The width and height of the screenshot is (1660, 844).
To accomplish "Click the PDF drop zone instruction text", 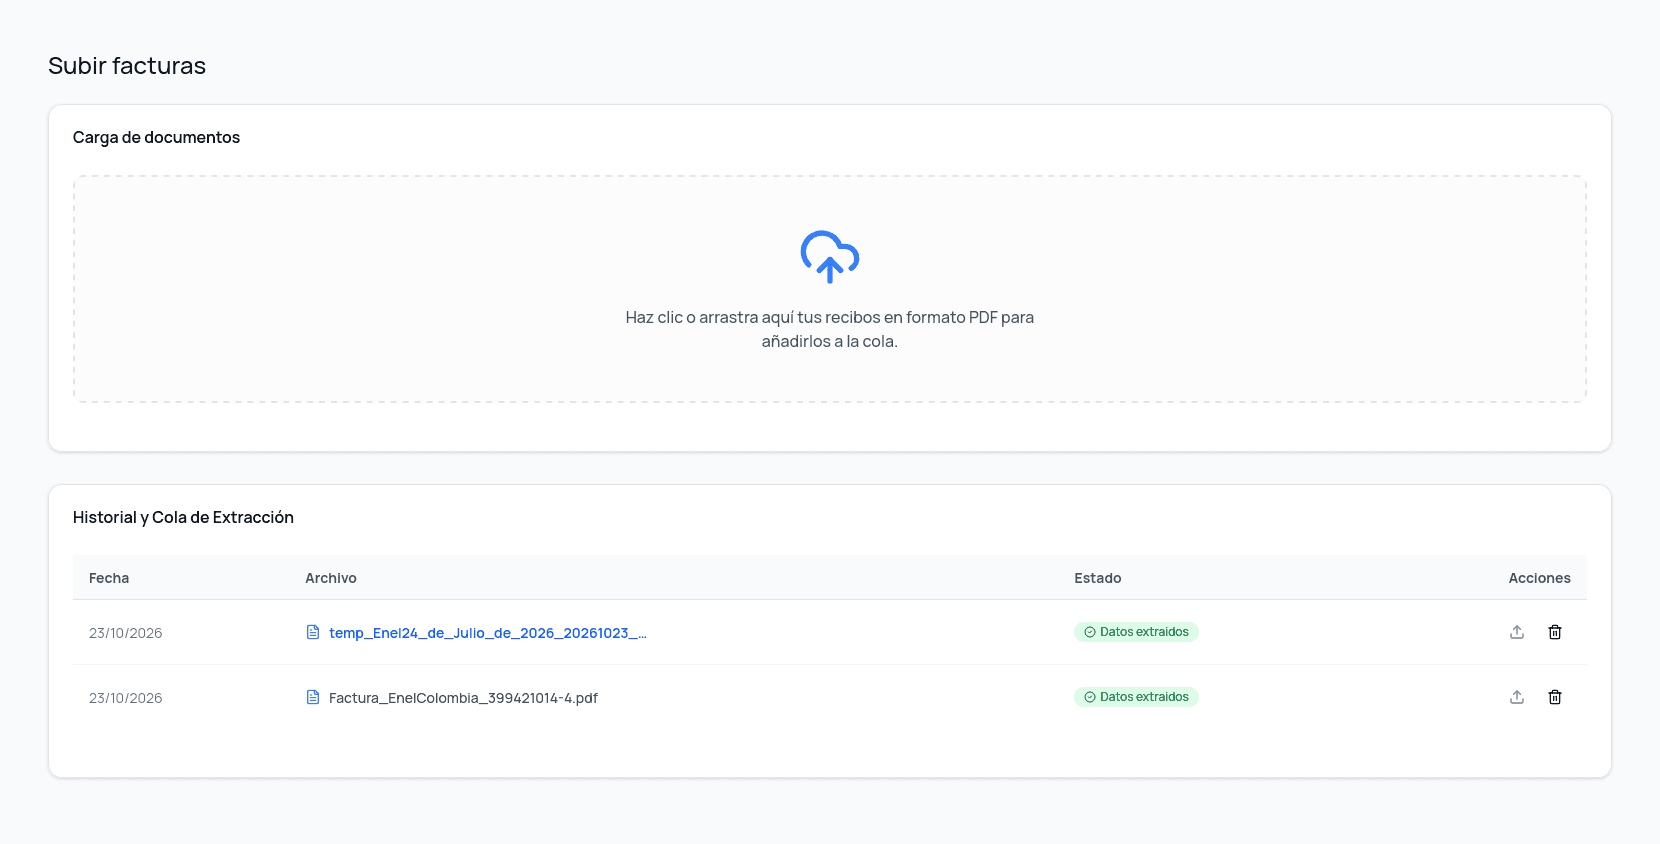I will coord(830,329).
